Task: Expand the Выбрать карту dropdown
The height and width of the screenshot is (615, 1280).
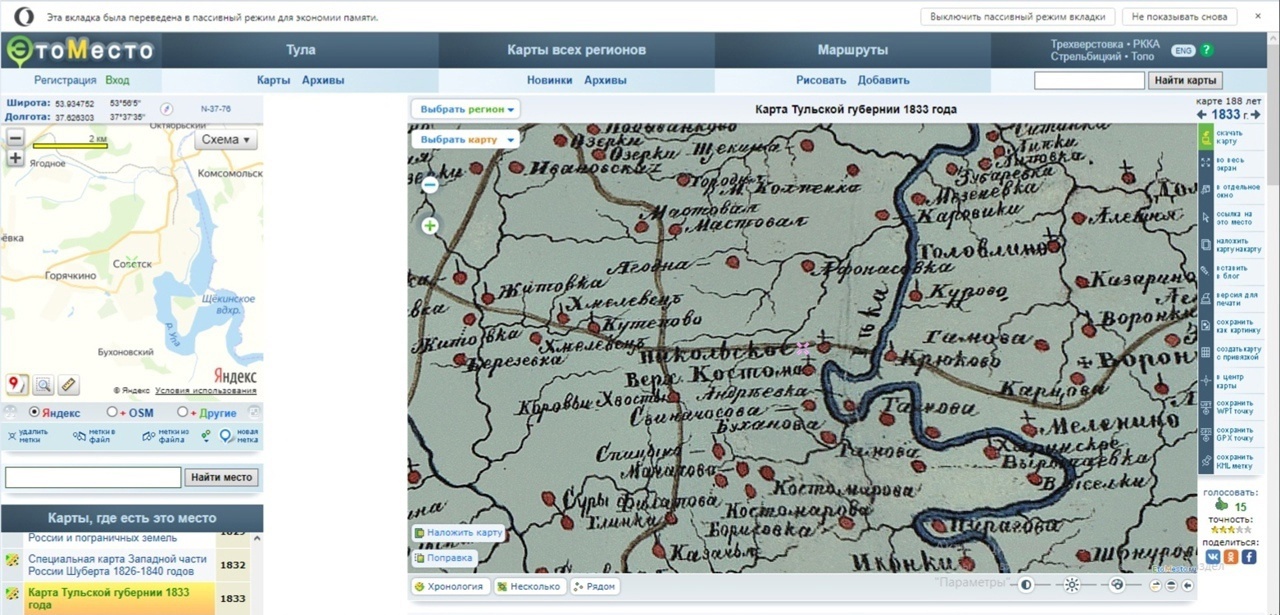Action: [467, 140]
